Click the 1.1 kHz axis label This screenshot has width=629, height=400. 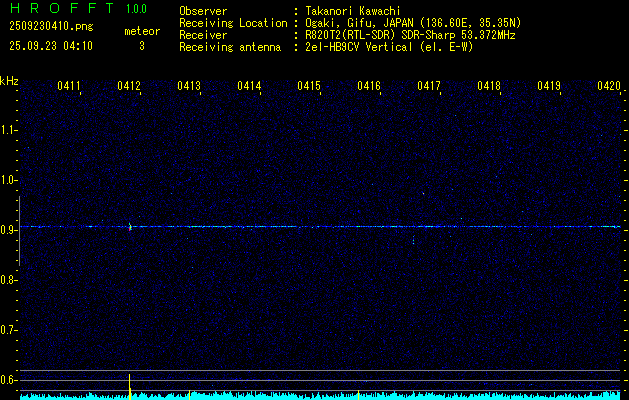pos(8,130)
